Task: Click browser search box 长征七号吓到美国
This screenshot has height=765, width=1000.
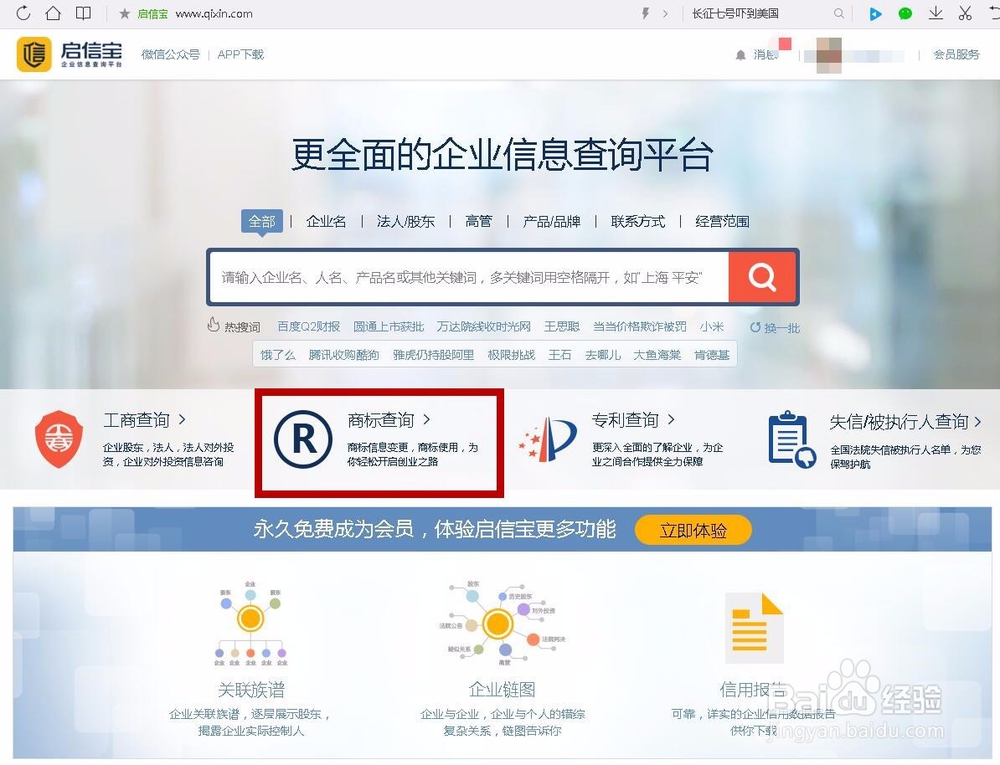Action: (735, 13)
